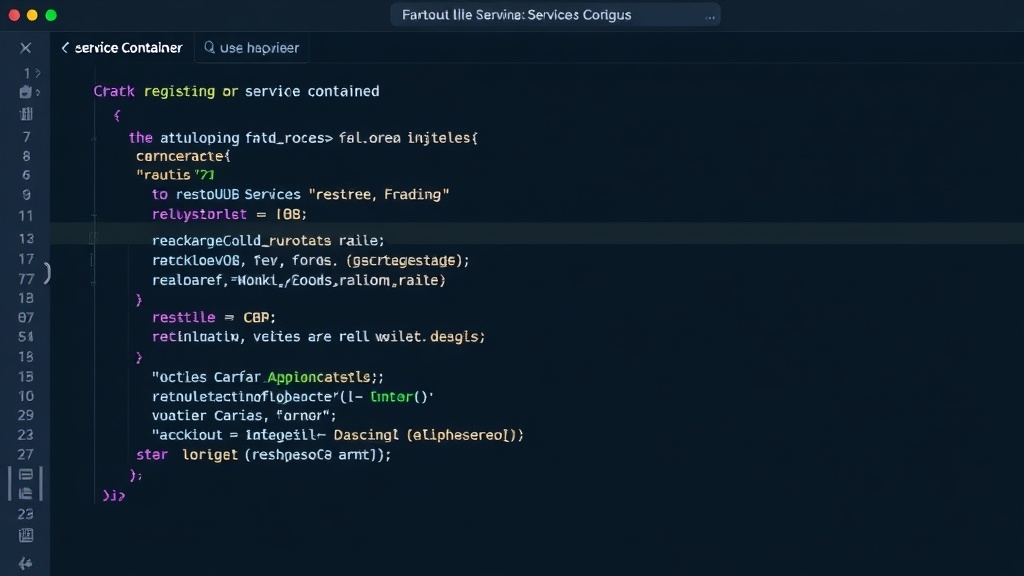Screen dimensions: 1024x576
Task: Switch to the service Container tab
Action: tap(122, 48)
